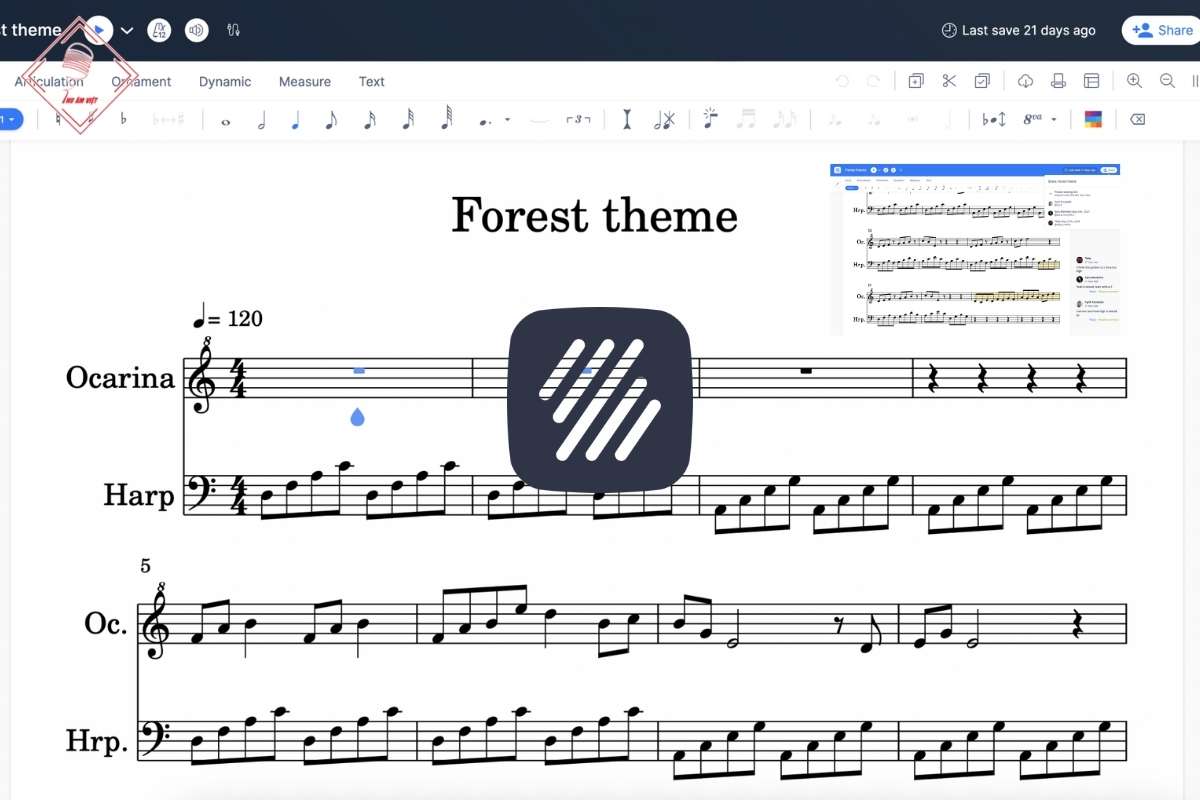This screenshot has width=1200, height=800.
Task: Zoom in on the score
Action: coord(1134,81)
